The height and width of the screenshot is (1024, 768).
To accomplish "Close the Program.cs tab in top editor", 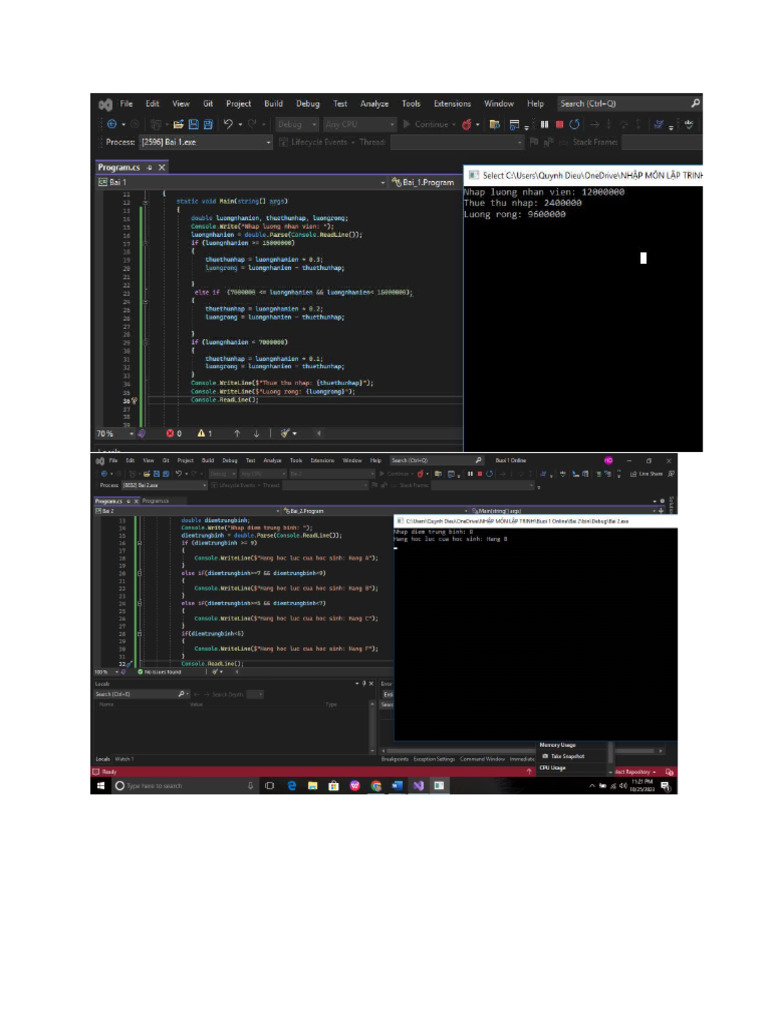I will [x=162, y=168].
